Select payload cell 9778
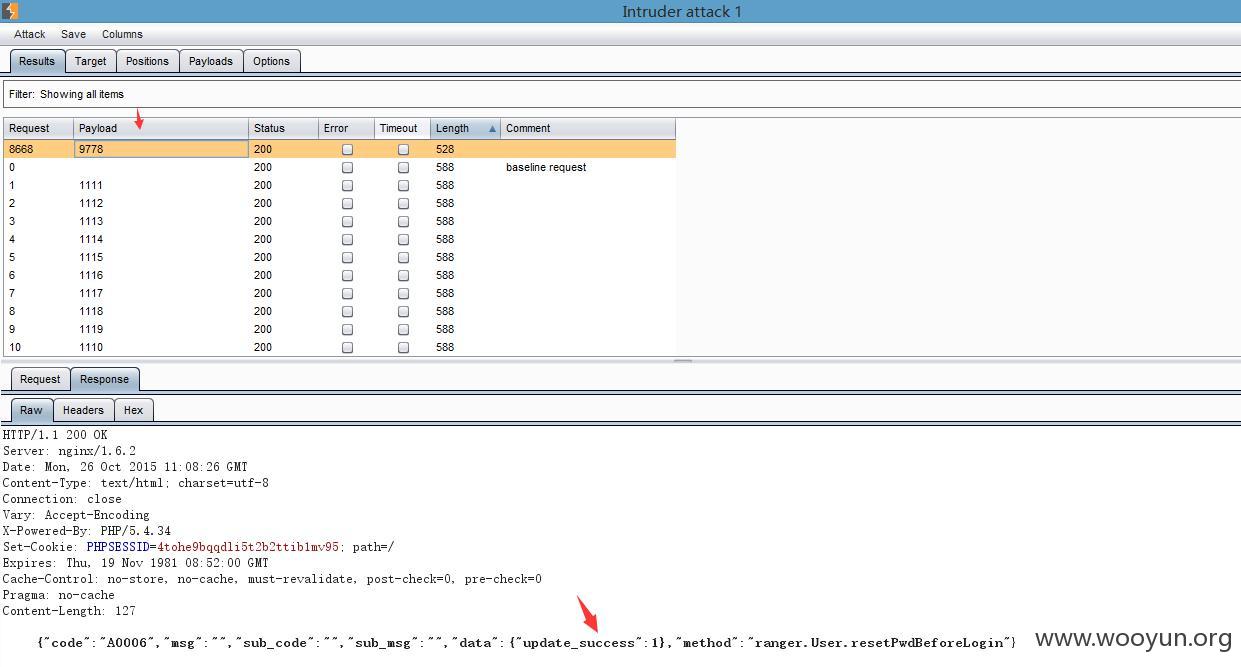The image size is (1241, 667). (161, 149)
